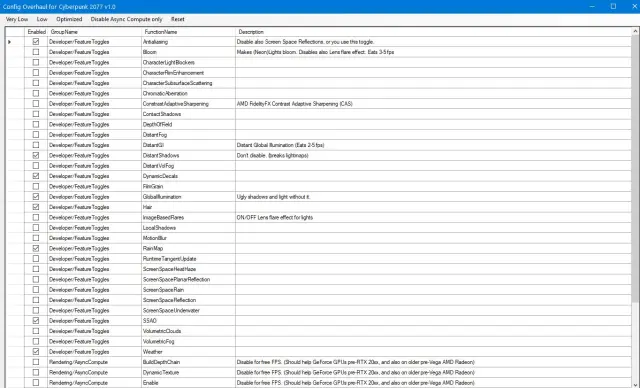This screenshot has height=388, width=640.
Task: Reset all config toggles
Action: point(178,19)
